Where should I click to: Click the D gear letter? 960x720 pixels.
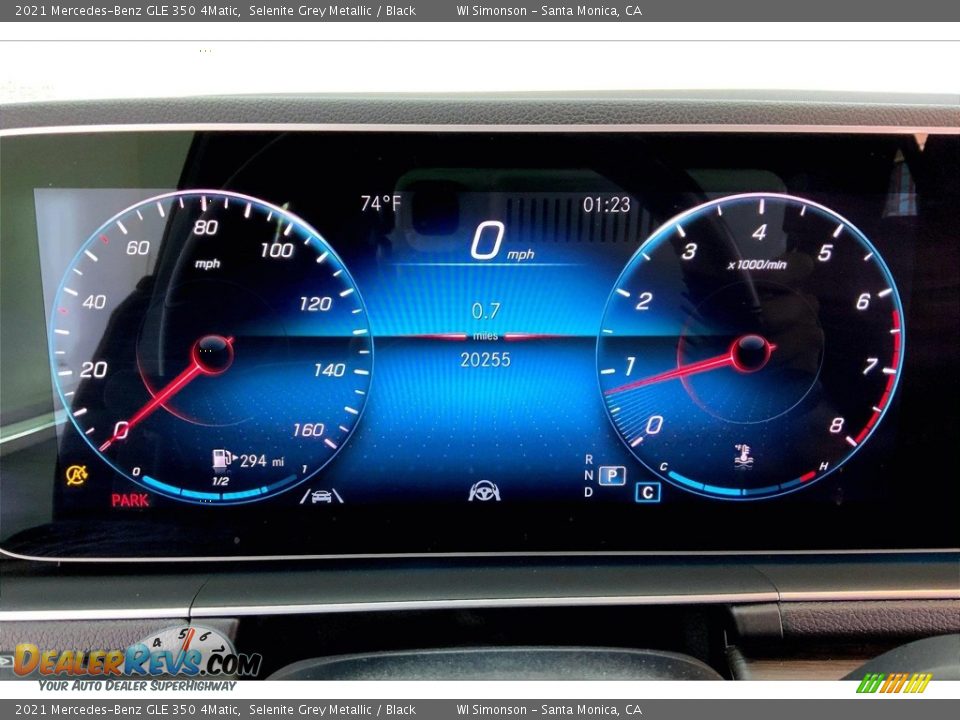[588, 492]
